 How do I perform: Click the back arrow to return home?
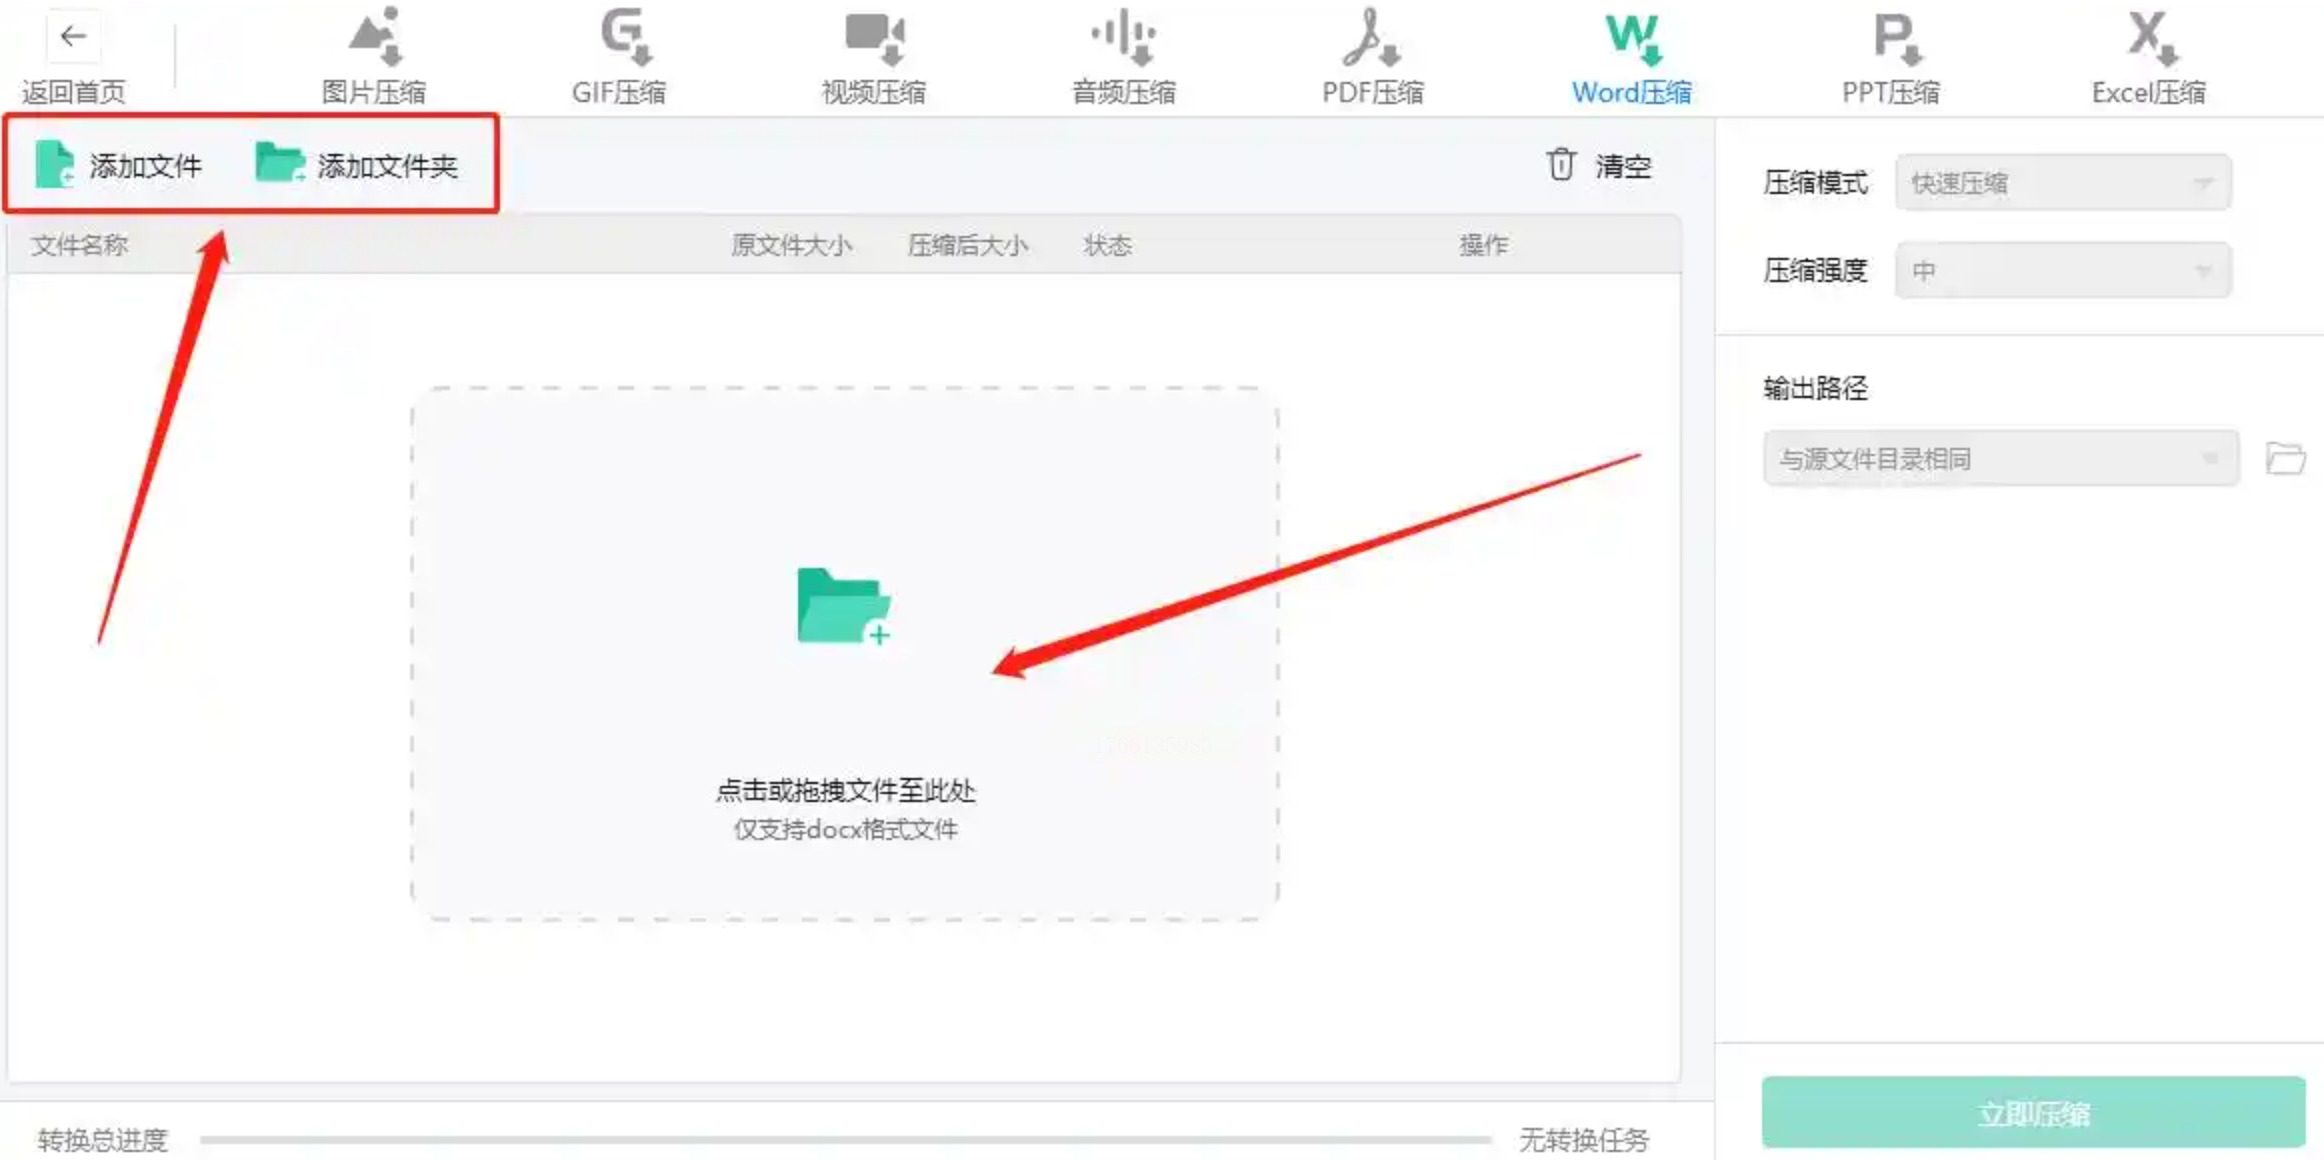pyautogui.click(x=73, y=38)
